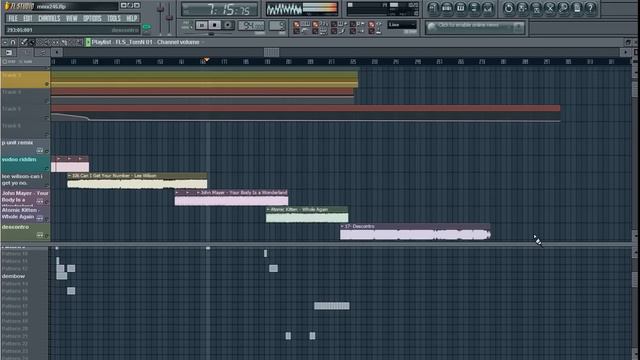Open the VIEW menu

[71, 19]
